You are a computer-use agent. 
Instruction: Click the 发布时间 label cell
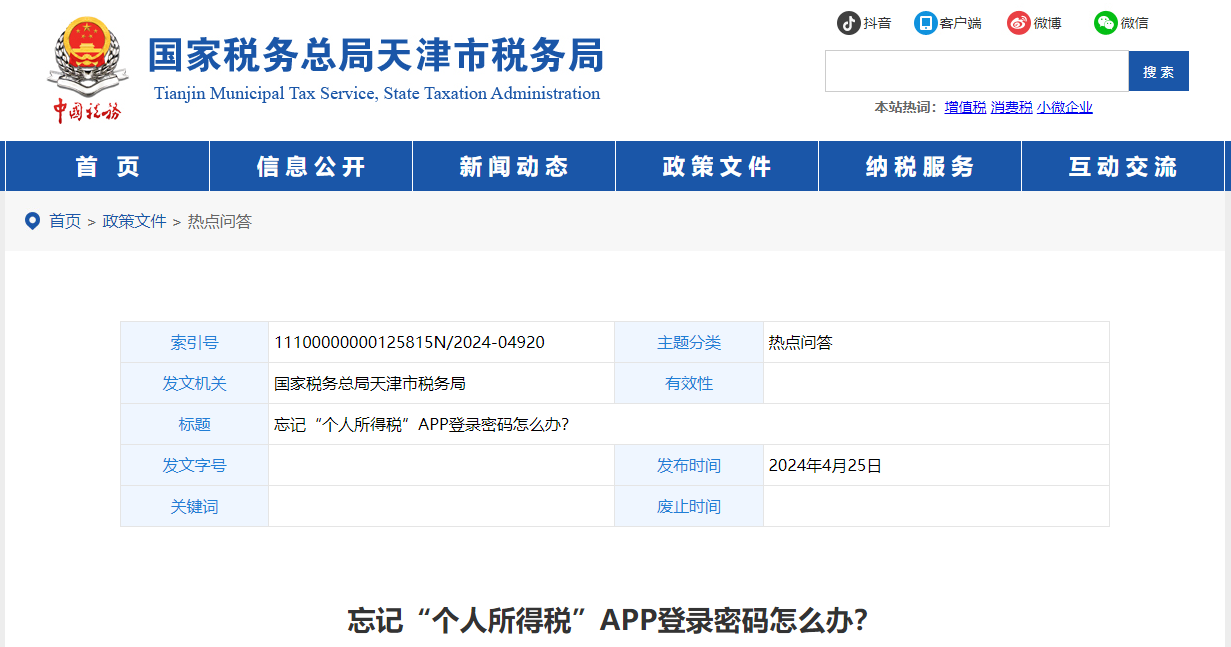tap(689, 465)
